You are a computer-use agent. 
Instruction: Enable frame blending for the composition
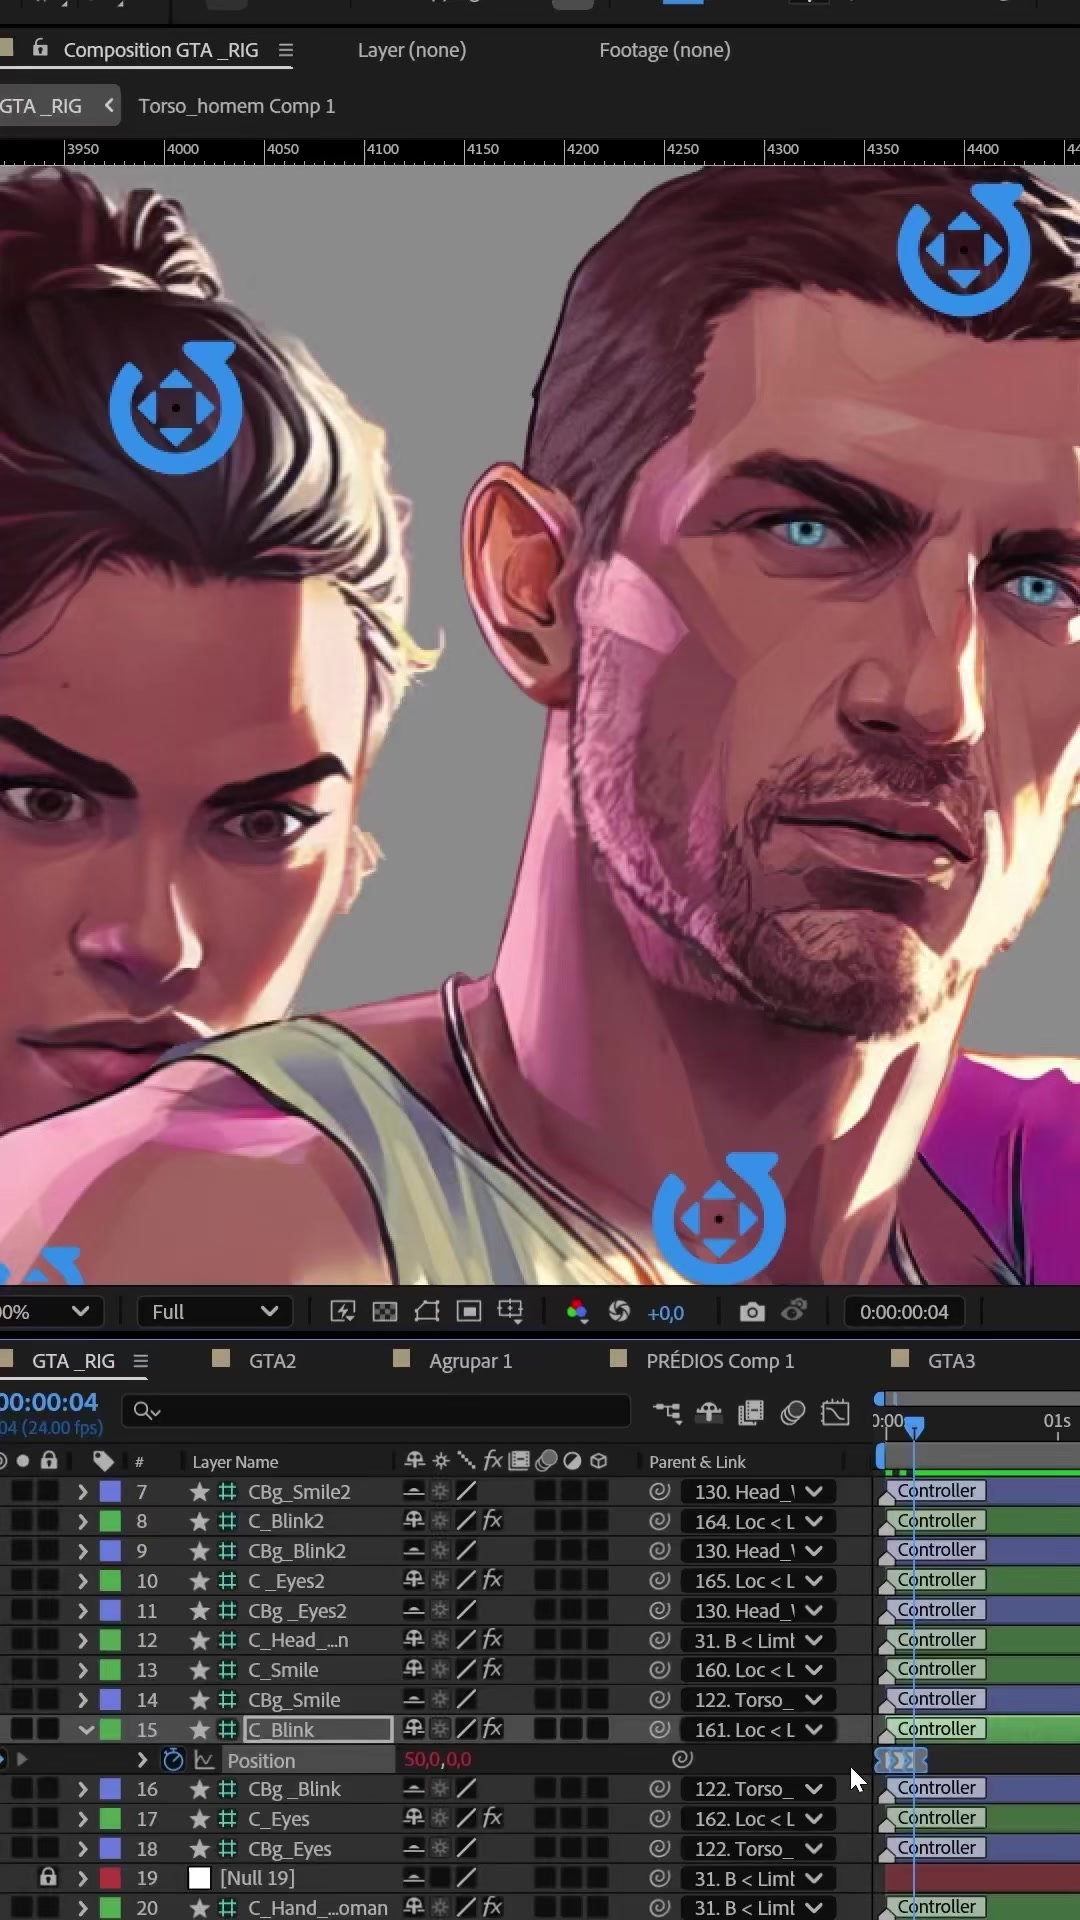click(751, 1412)
